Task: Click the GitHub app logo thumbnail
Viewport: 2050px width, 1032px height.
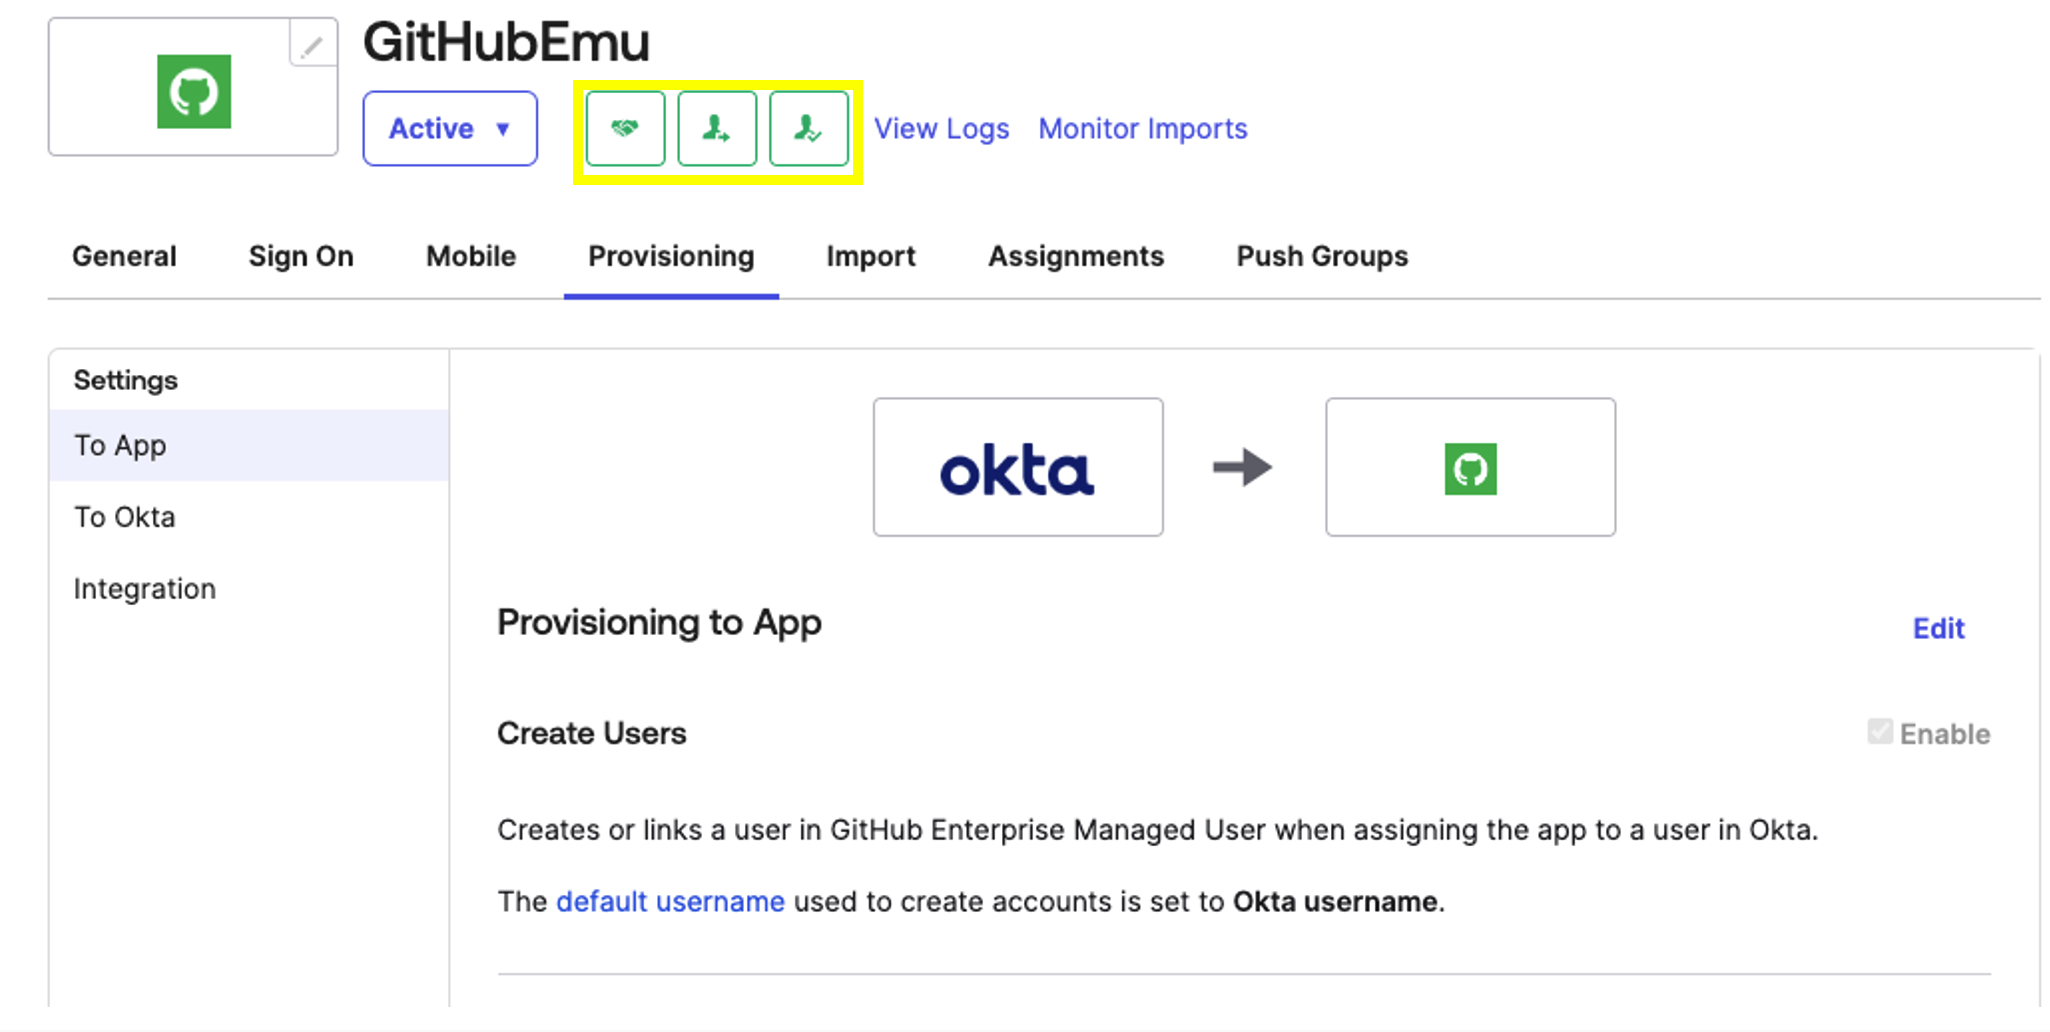Action: pyautogui.click(x=194, y=91)
